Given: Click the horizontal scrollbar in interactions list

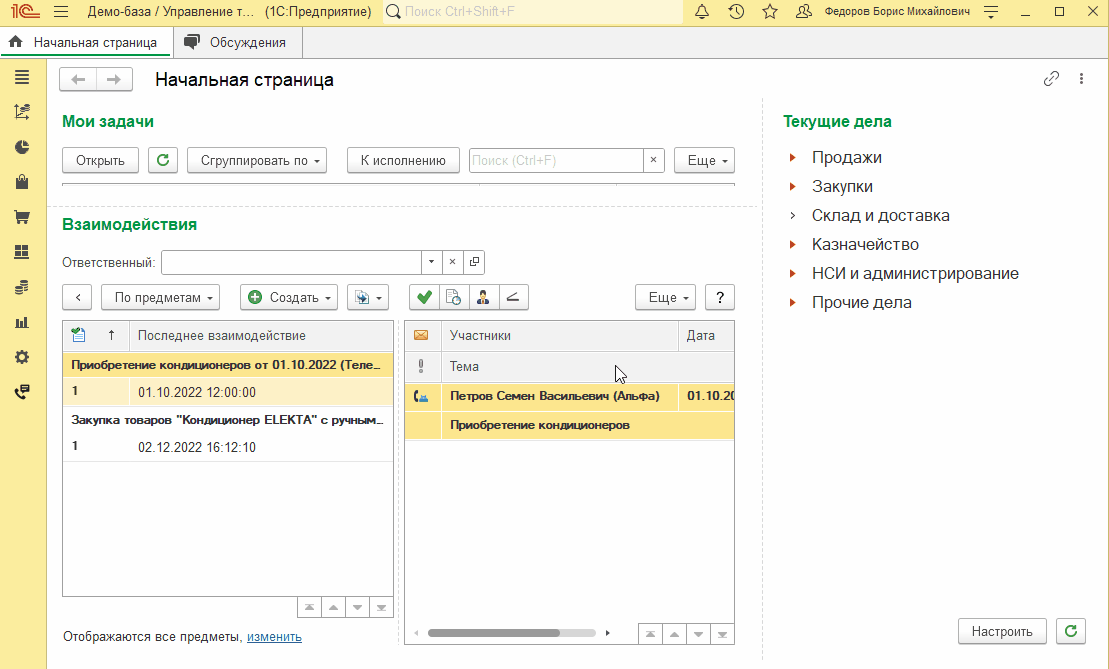Looking at the screenshot, I should pyautogui.click(x=493, y=633).
